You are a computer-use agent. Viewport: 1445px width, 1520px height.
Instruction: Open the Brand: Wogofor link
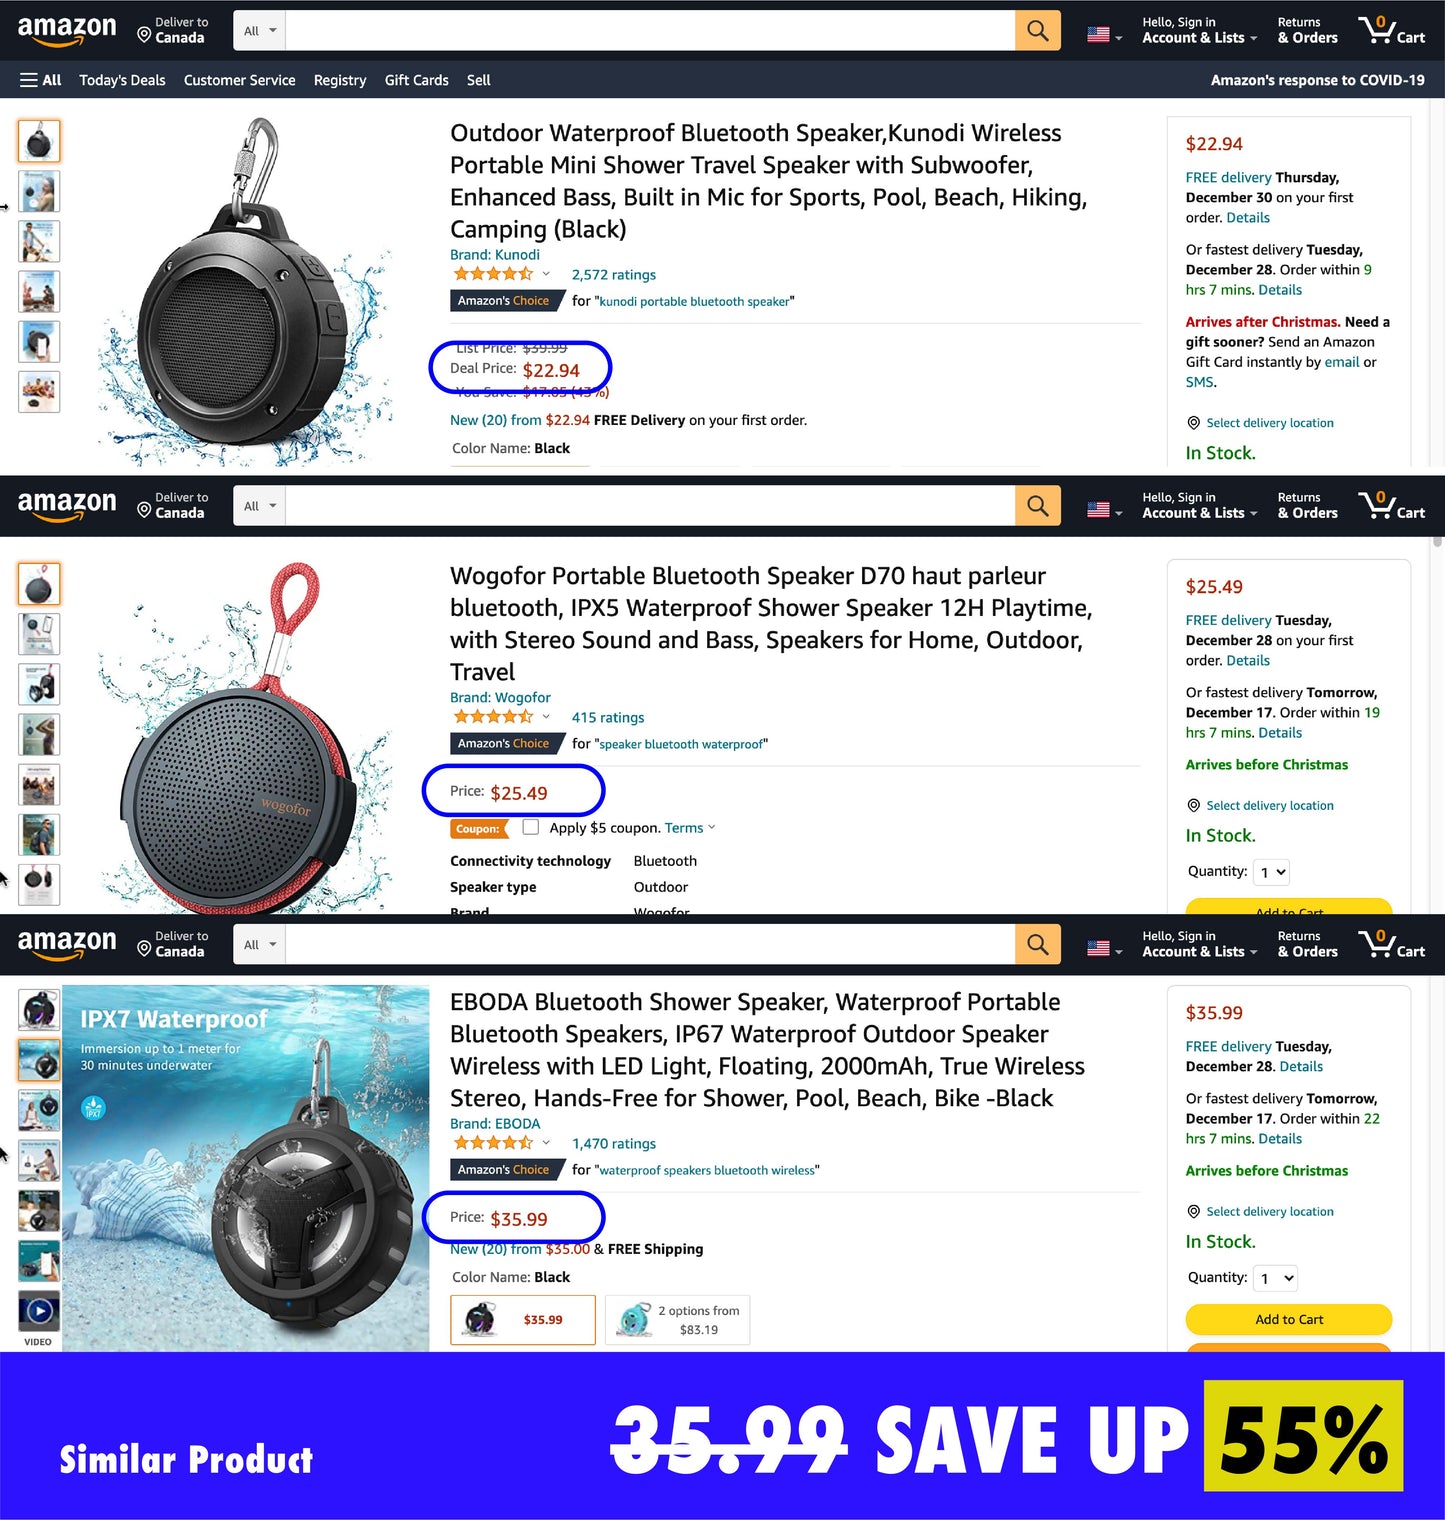pyautogui.click(x=500, y=697)
